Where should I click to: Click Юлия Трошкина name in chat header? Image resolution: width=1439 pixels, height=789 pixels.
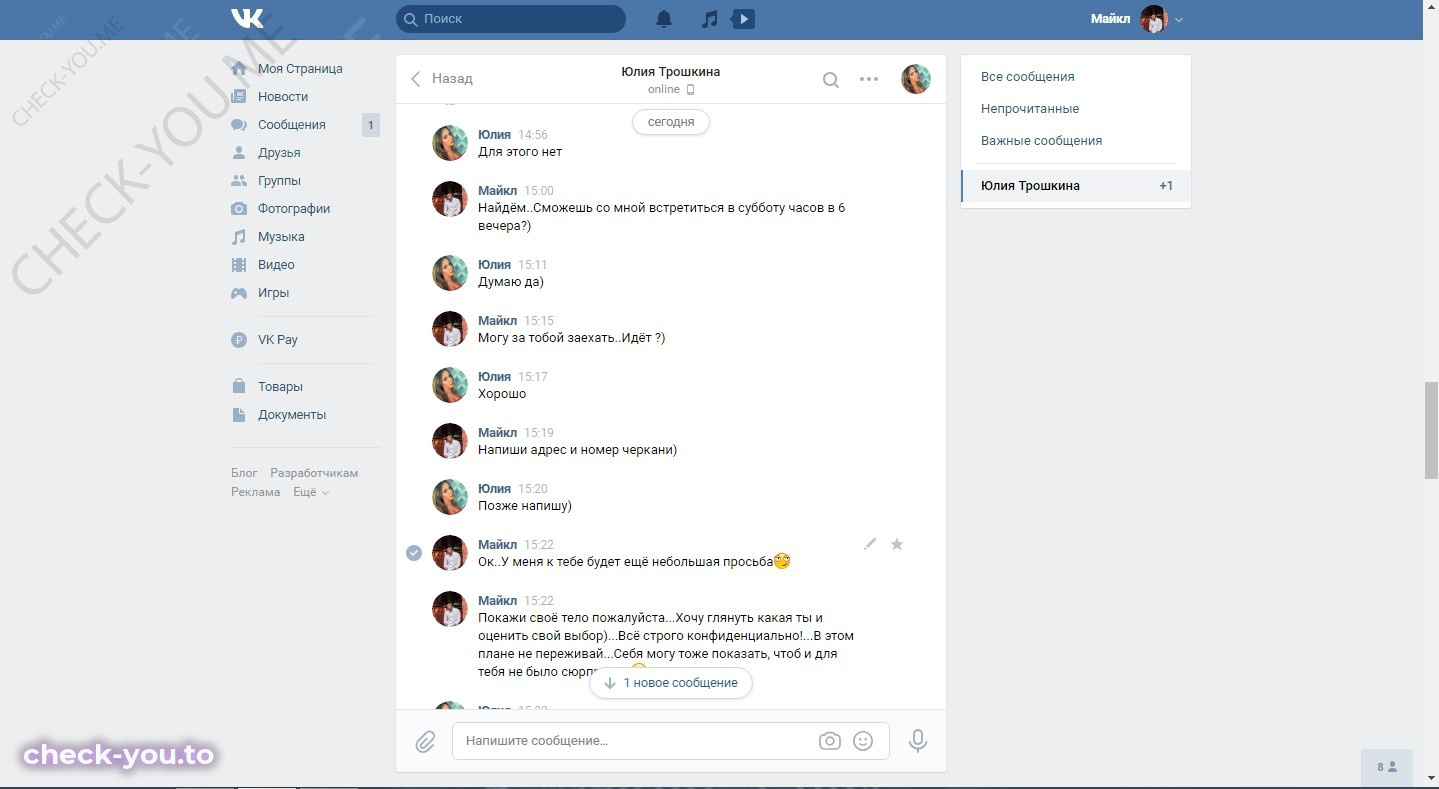pyautogui.click(x=670, y=72)
